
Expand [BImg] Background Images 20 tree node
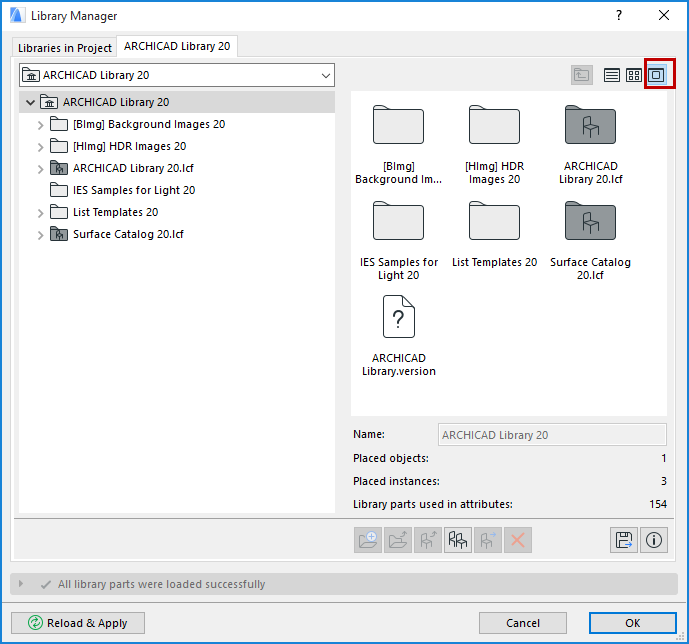point(40,125)
